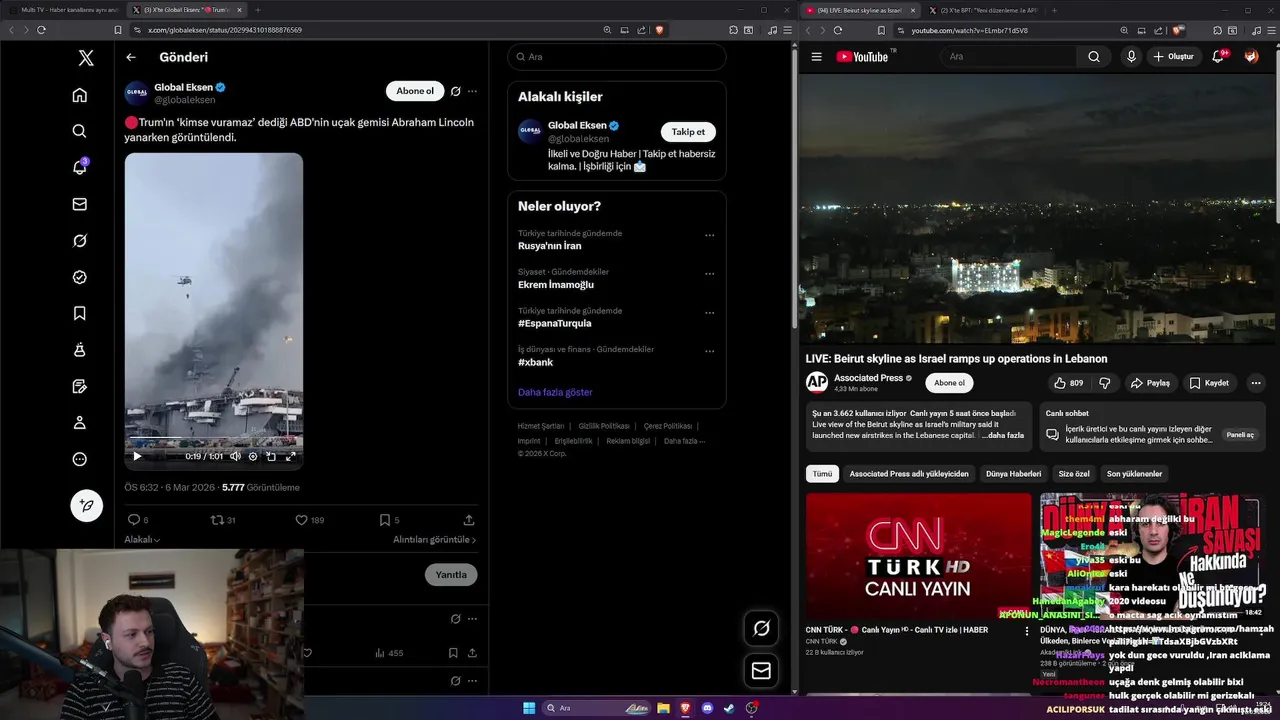The width and height of the screenshot is (1280, 720).
Task: Select the Dünya Haberleri filter chip
Action: pos(1013,474)
